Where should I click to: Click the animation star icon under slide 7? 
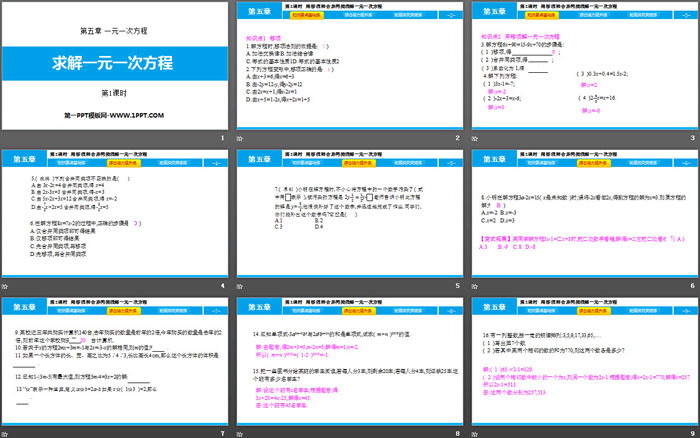(x=4, y=434)
